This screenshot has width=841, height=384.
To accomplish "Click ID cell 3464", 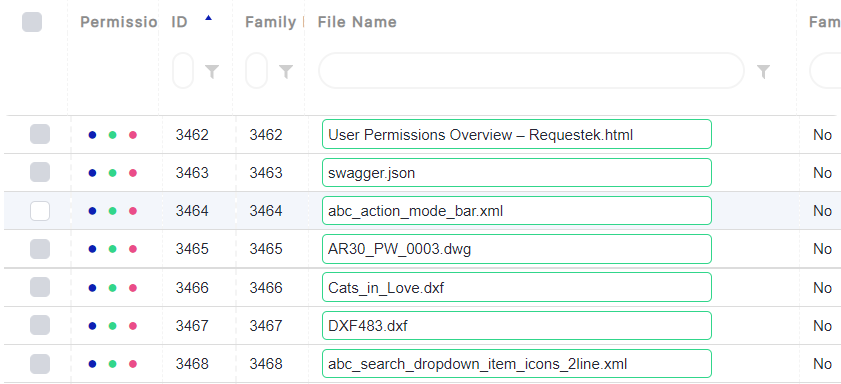I will [x=192, y=211].
